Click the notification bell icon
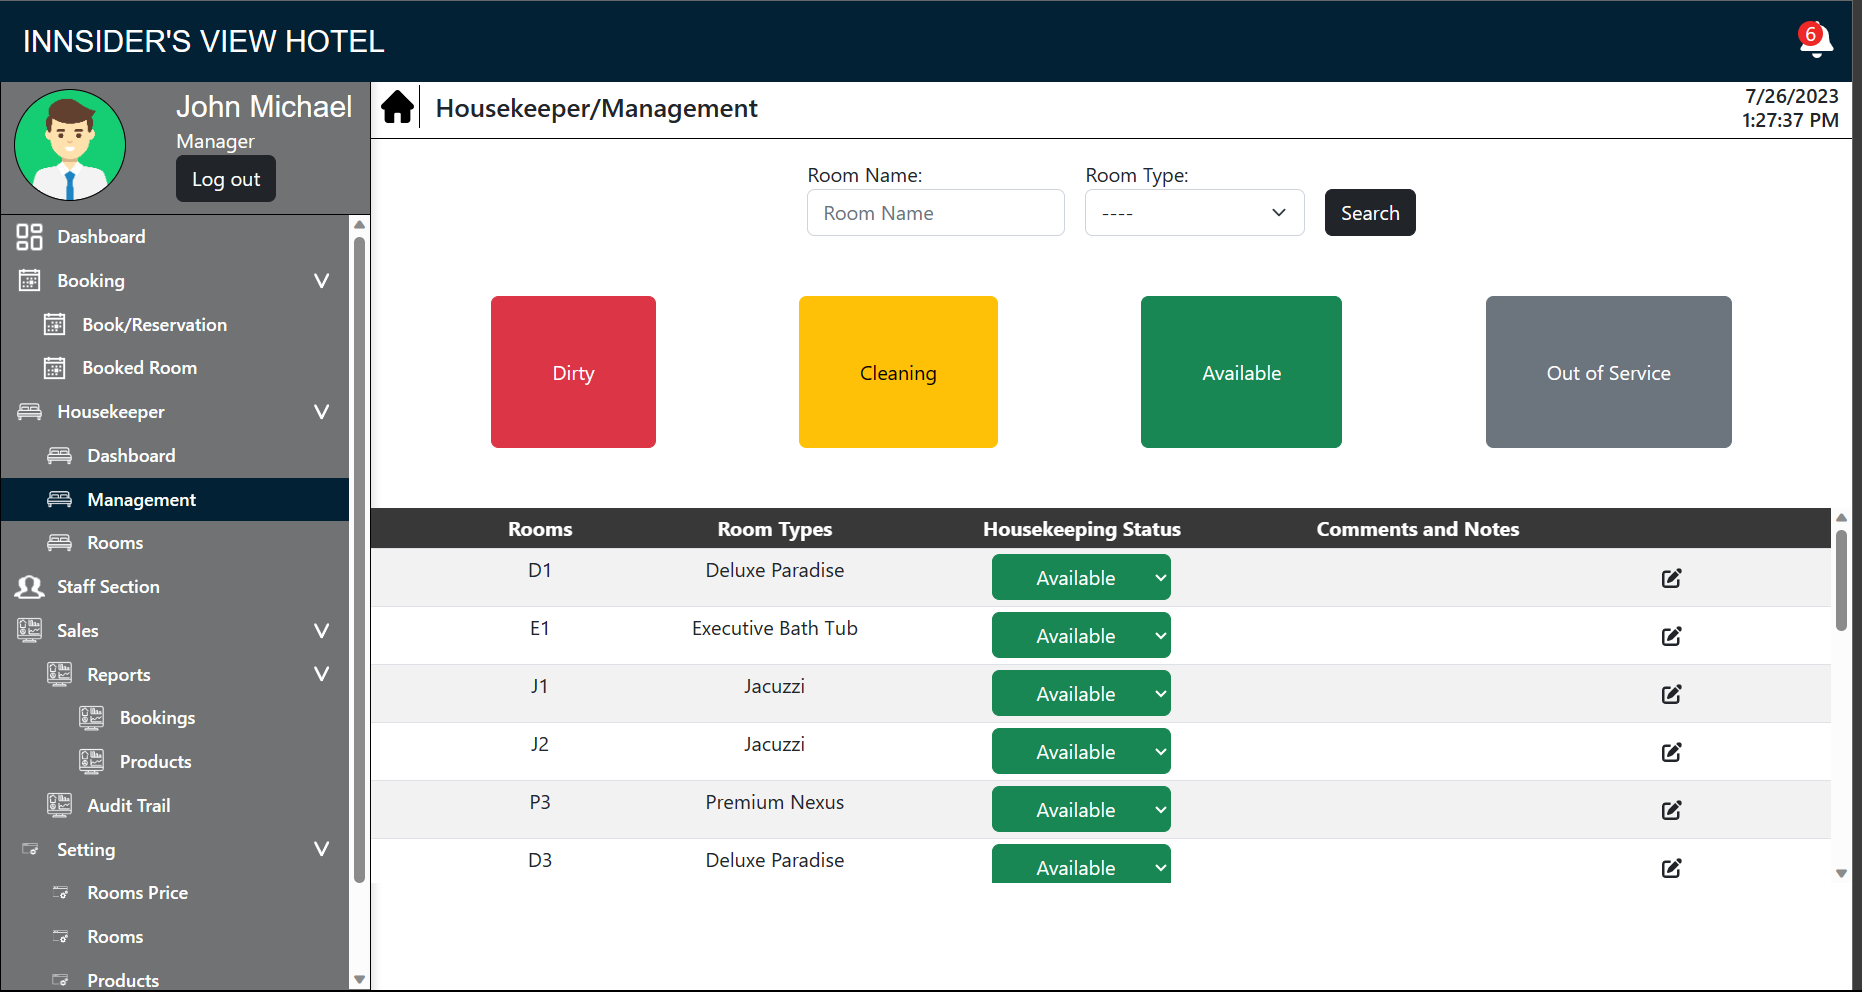The width and height of the screenshot is (1862, 992). (1815, 41)
